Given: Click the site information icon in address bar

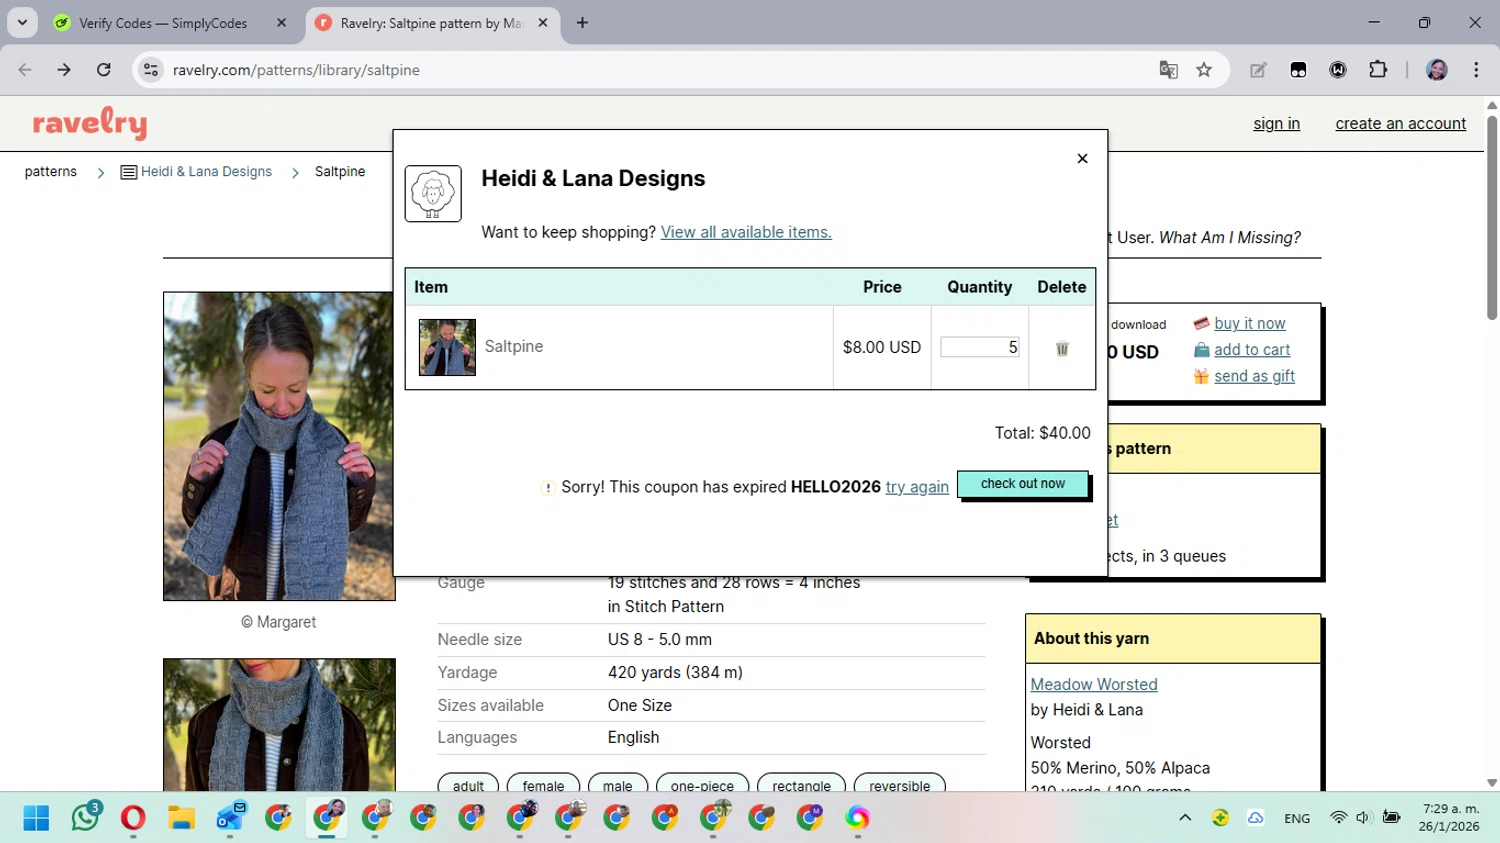Looking at the screenshot, I should (151, 70).
